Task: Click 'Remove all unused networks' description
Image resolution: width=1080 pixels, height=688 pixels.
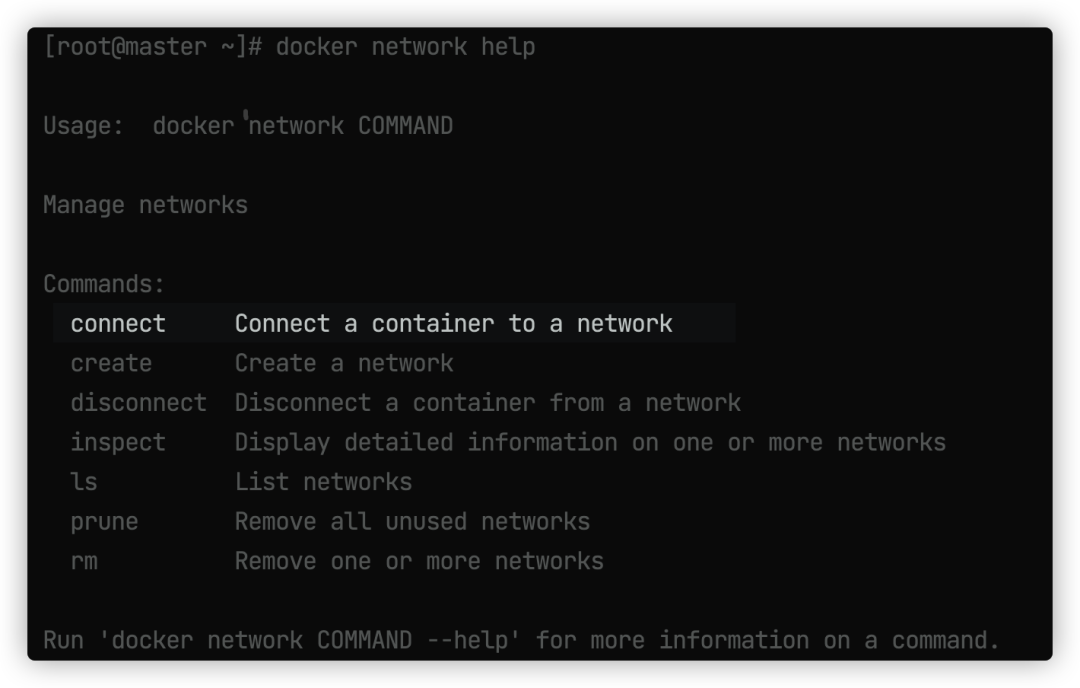Action: pyautogui.click(x=412, y=521)
